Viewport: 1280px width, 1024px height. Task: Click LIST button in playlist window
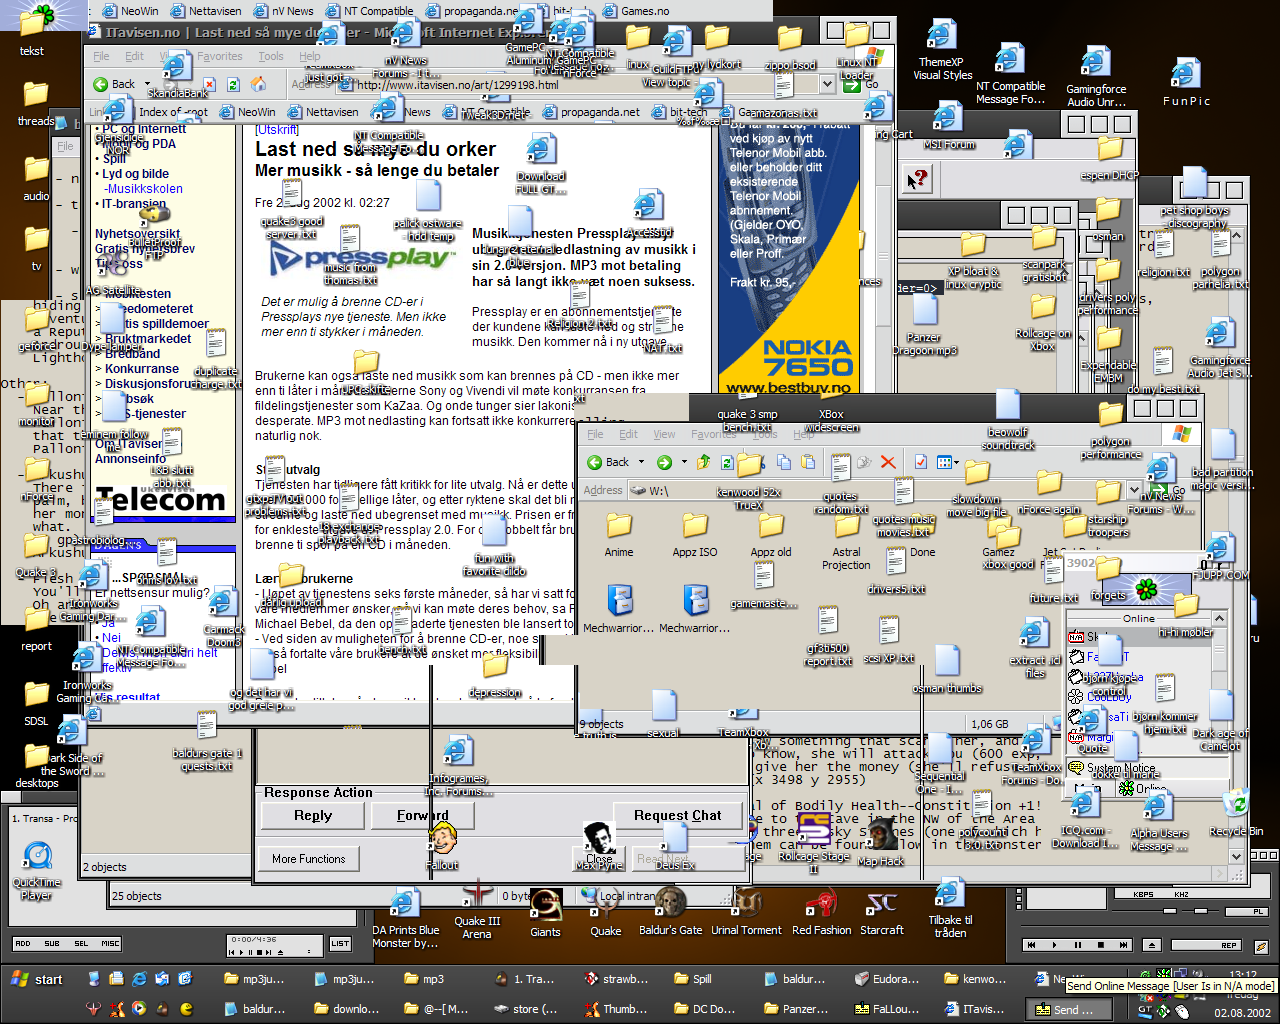[340, 943]
